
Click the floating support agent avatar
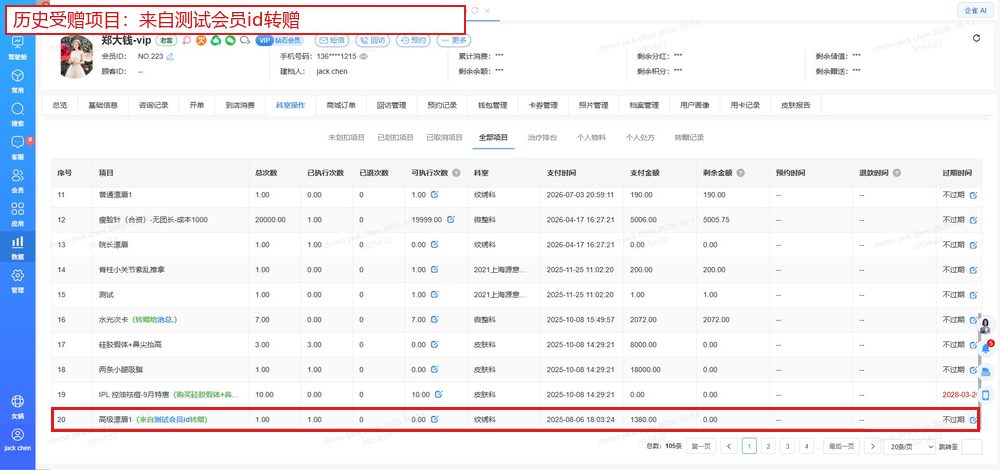pyautogui.click(x=986, y=325)
